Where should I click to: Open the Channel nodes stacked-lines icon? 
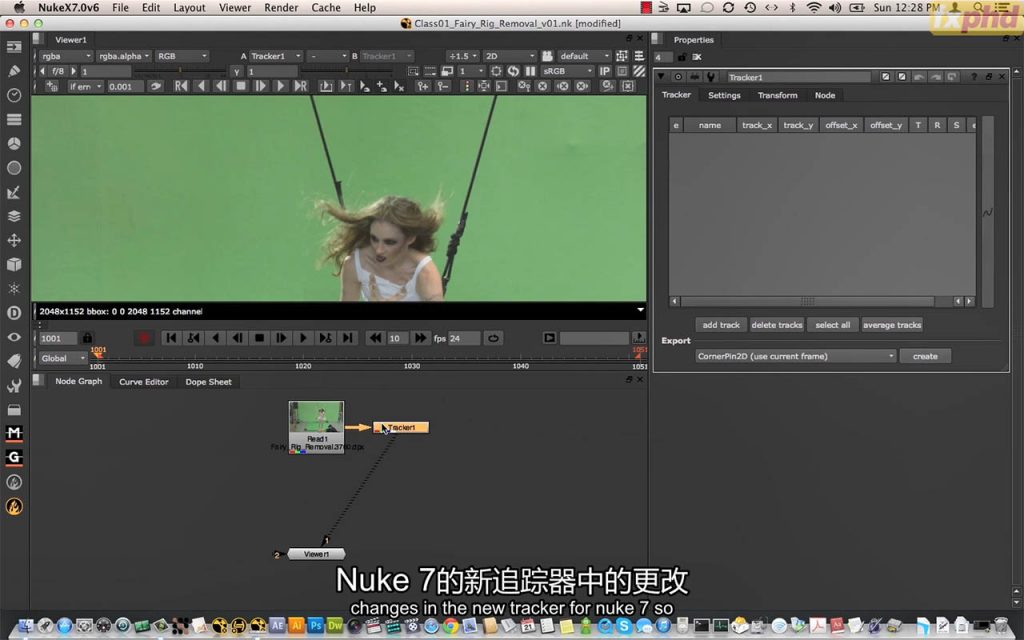click(14, 120)
